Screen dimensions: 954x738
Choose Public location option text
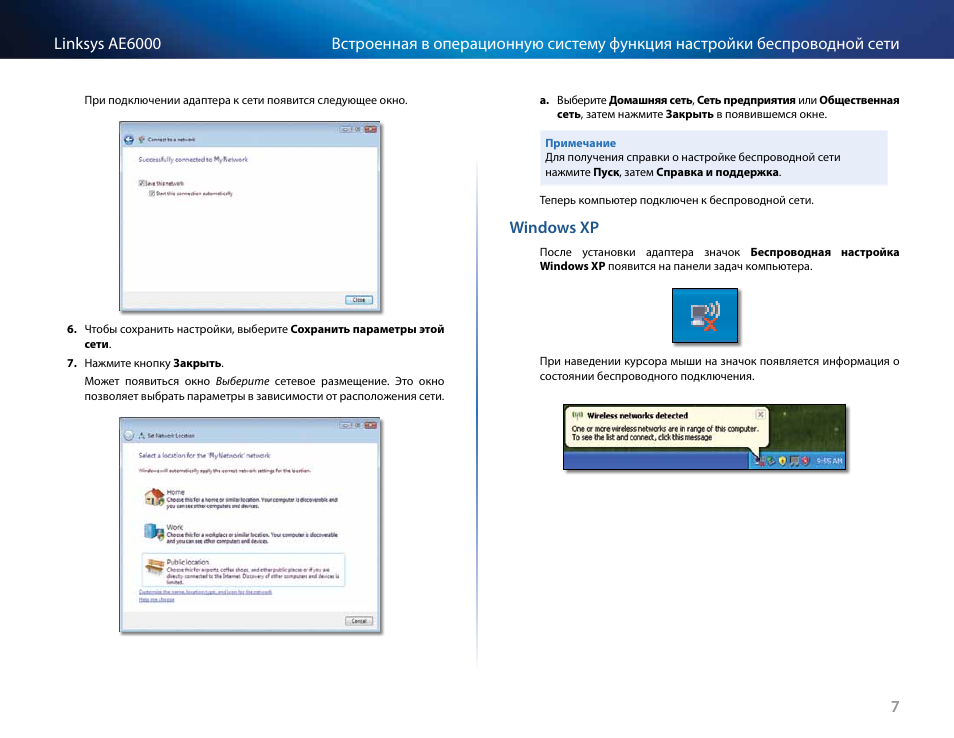(253, 572)
